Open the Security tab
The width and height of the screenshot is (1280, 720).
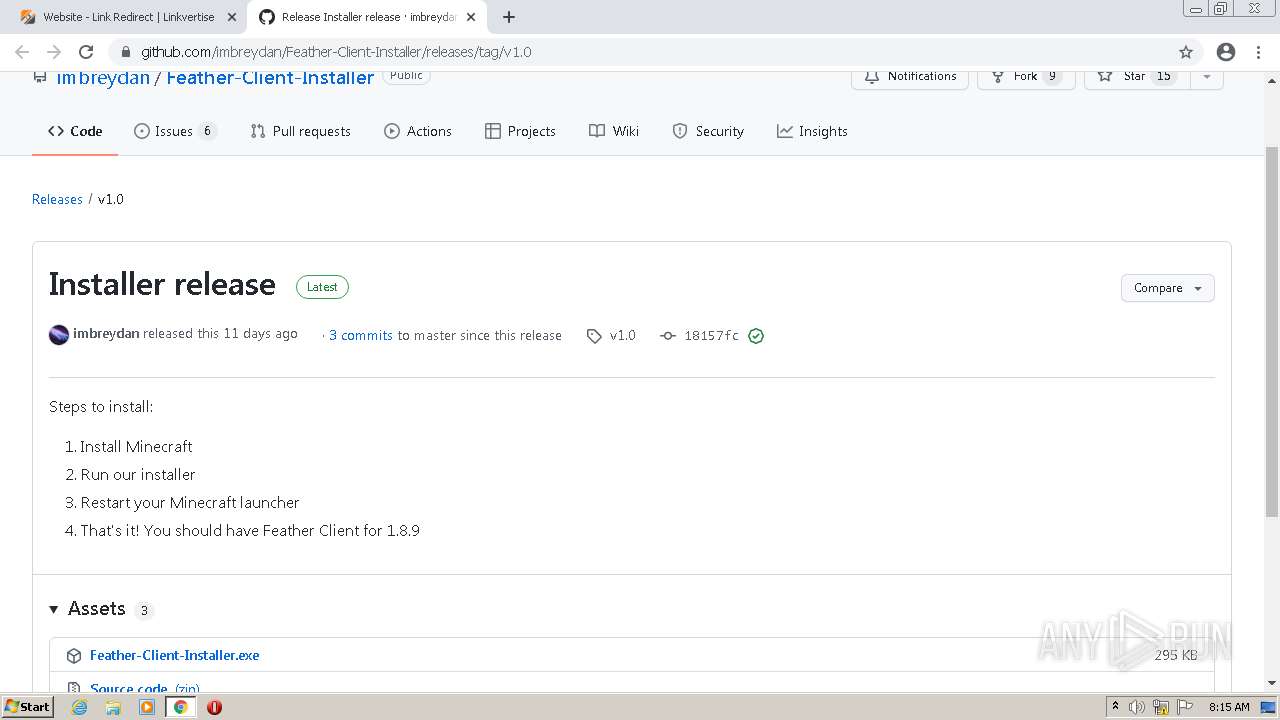(x=708, y=131)
